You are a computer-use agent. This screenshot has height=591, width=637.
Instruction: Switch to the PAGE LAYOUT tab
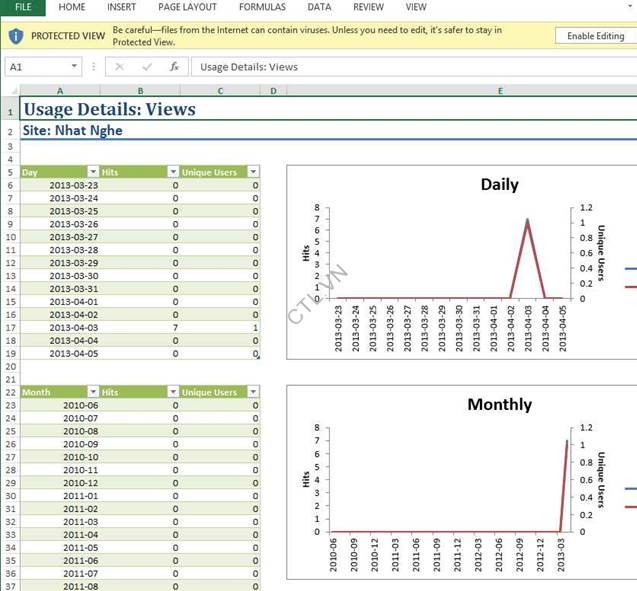click(187, 7)
